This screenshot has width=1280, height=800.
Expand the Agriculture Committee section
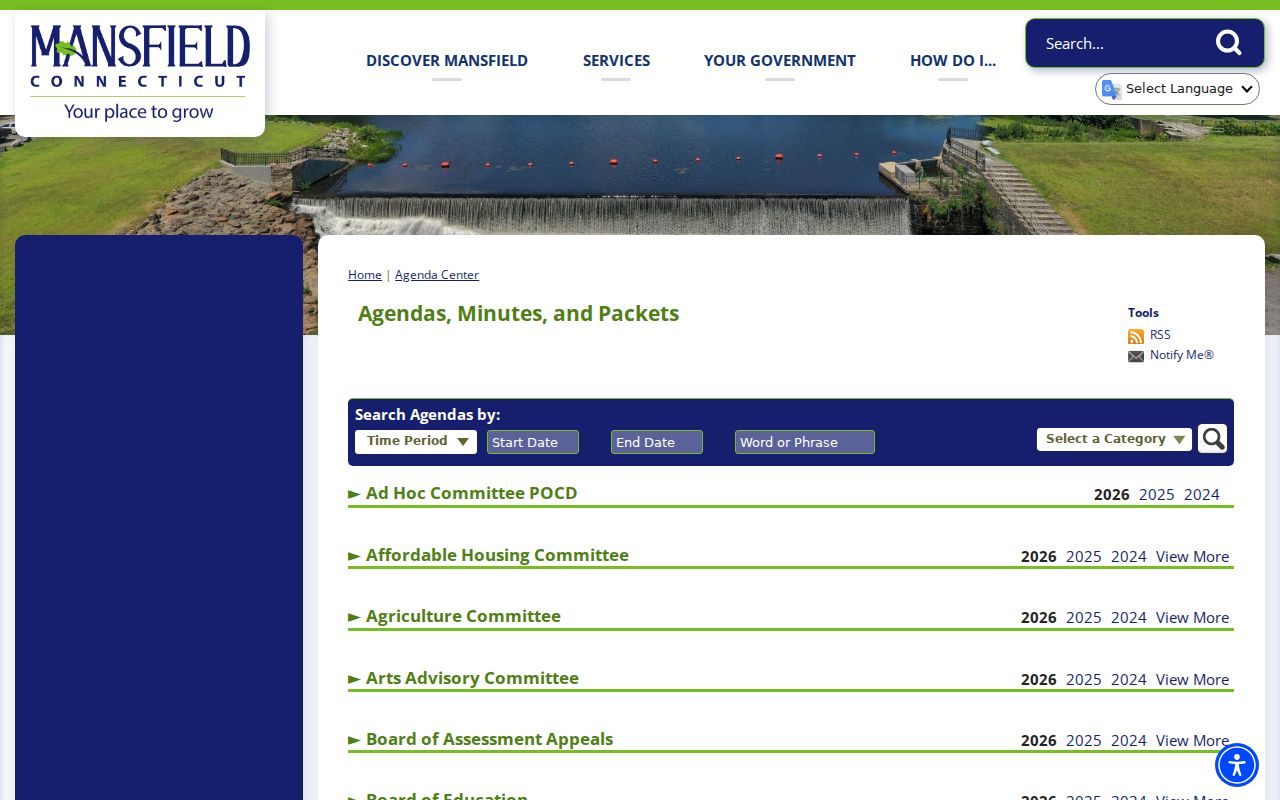click(x=455, y=616)
